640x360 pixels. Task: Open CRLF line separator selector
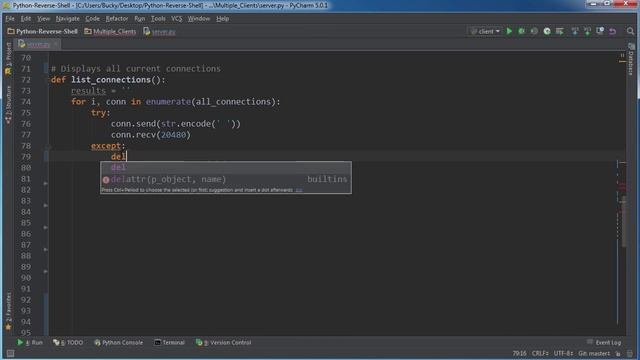pos(540,353)
